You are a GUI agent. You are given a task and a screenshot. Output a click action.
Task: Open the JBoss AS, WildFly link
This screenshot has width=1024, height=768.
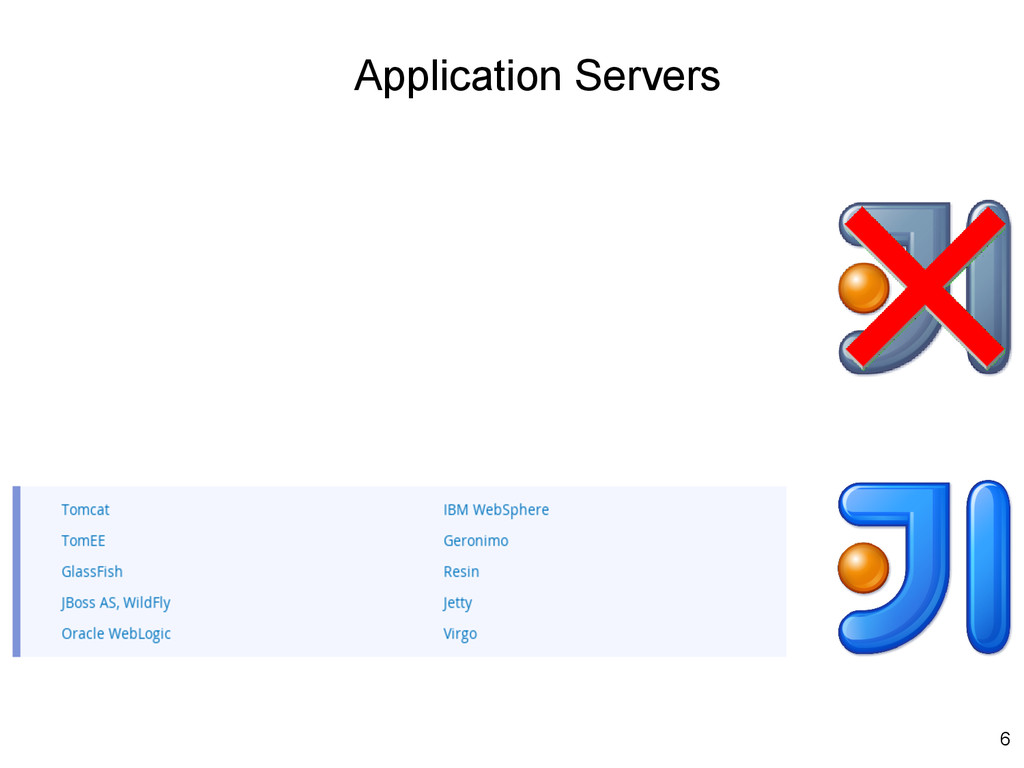point(116,603)
